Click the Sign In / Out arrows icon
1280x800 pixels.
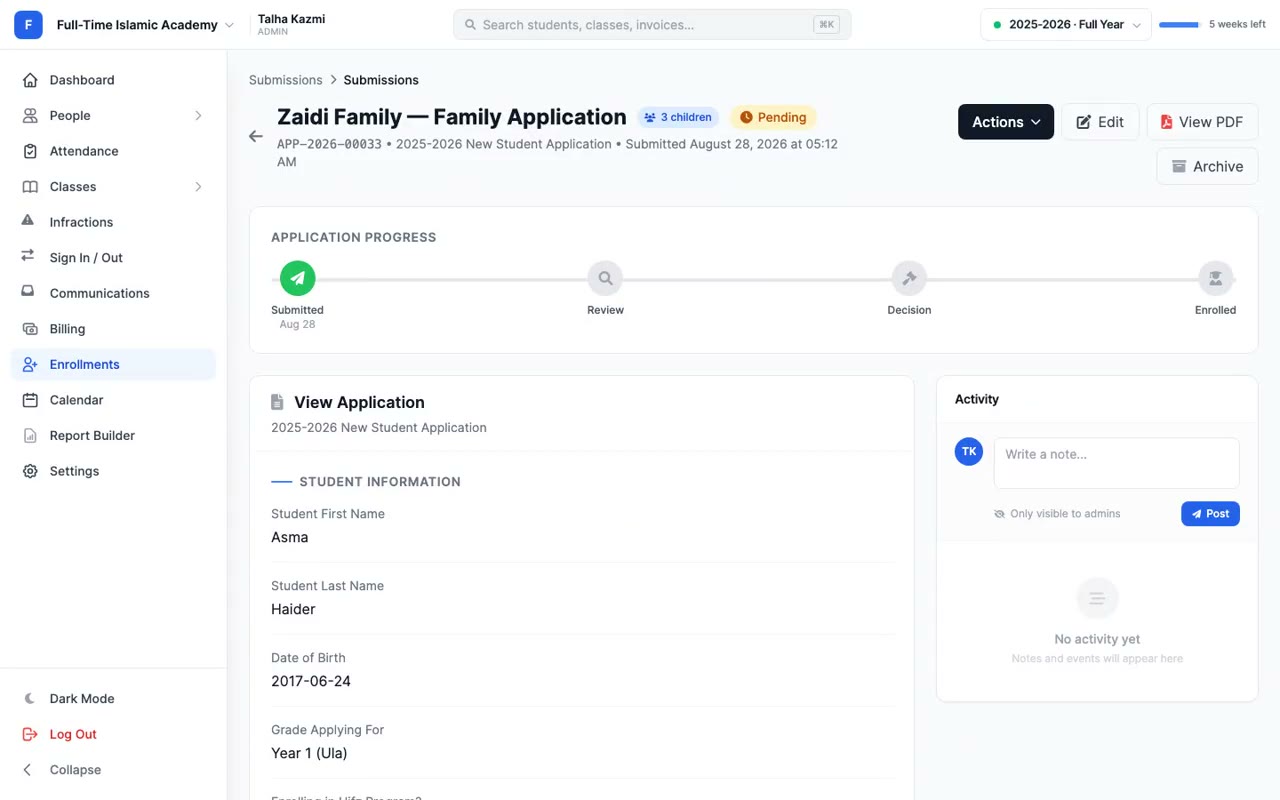pos(29,257)
